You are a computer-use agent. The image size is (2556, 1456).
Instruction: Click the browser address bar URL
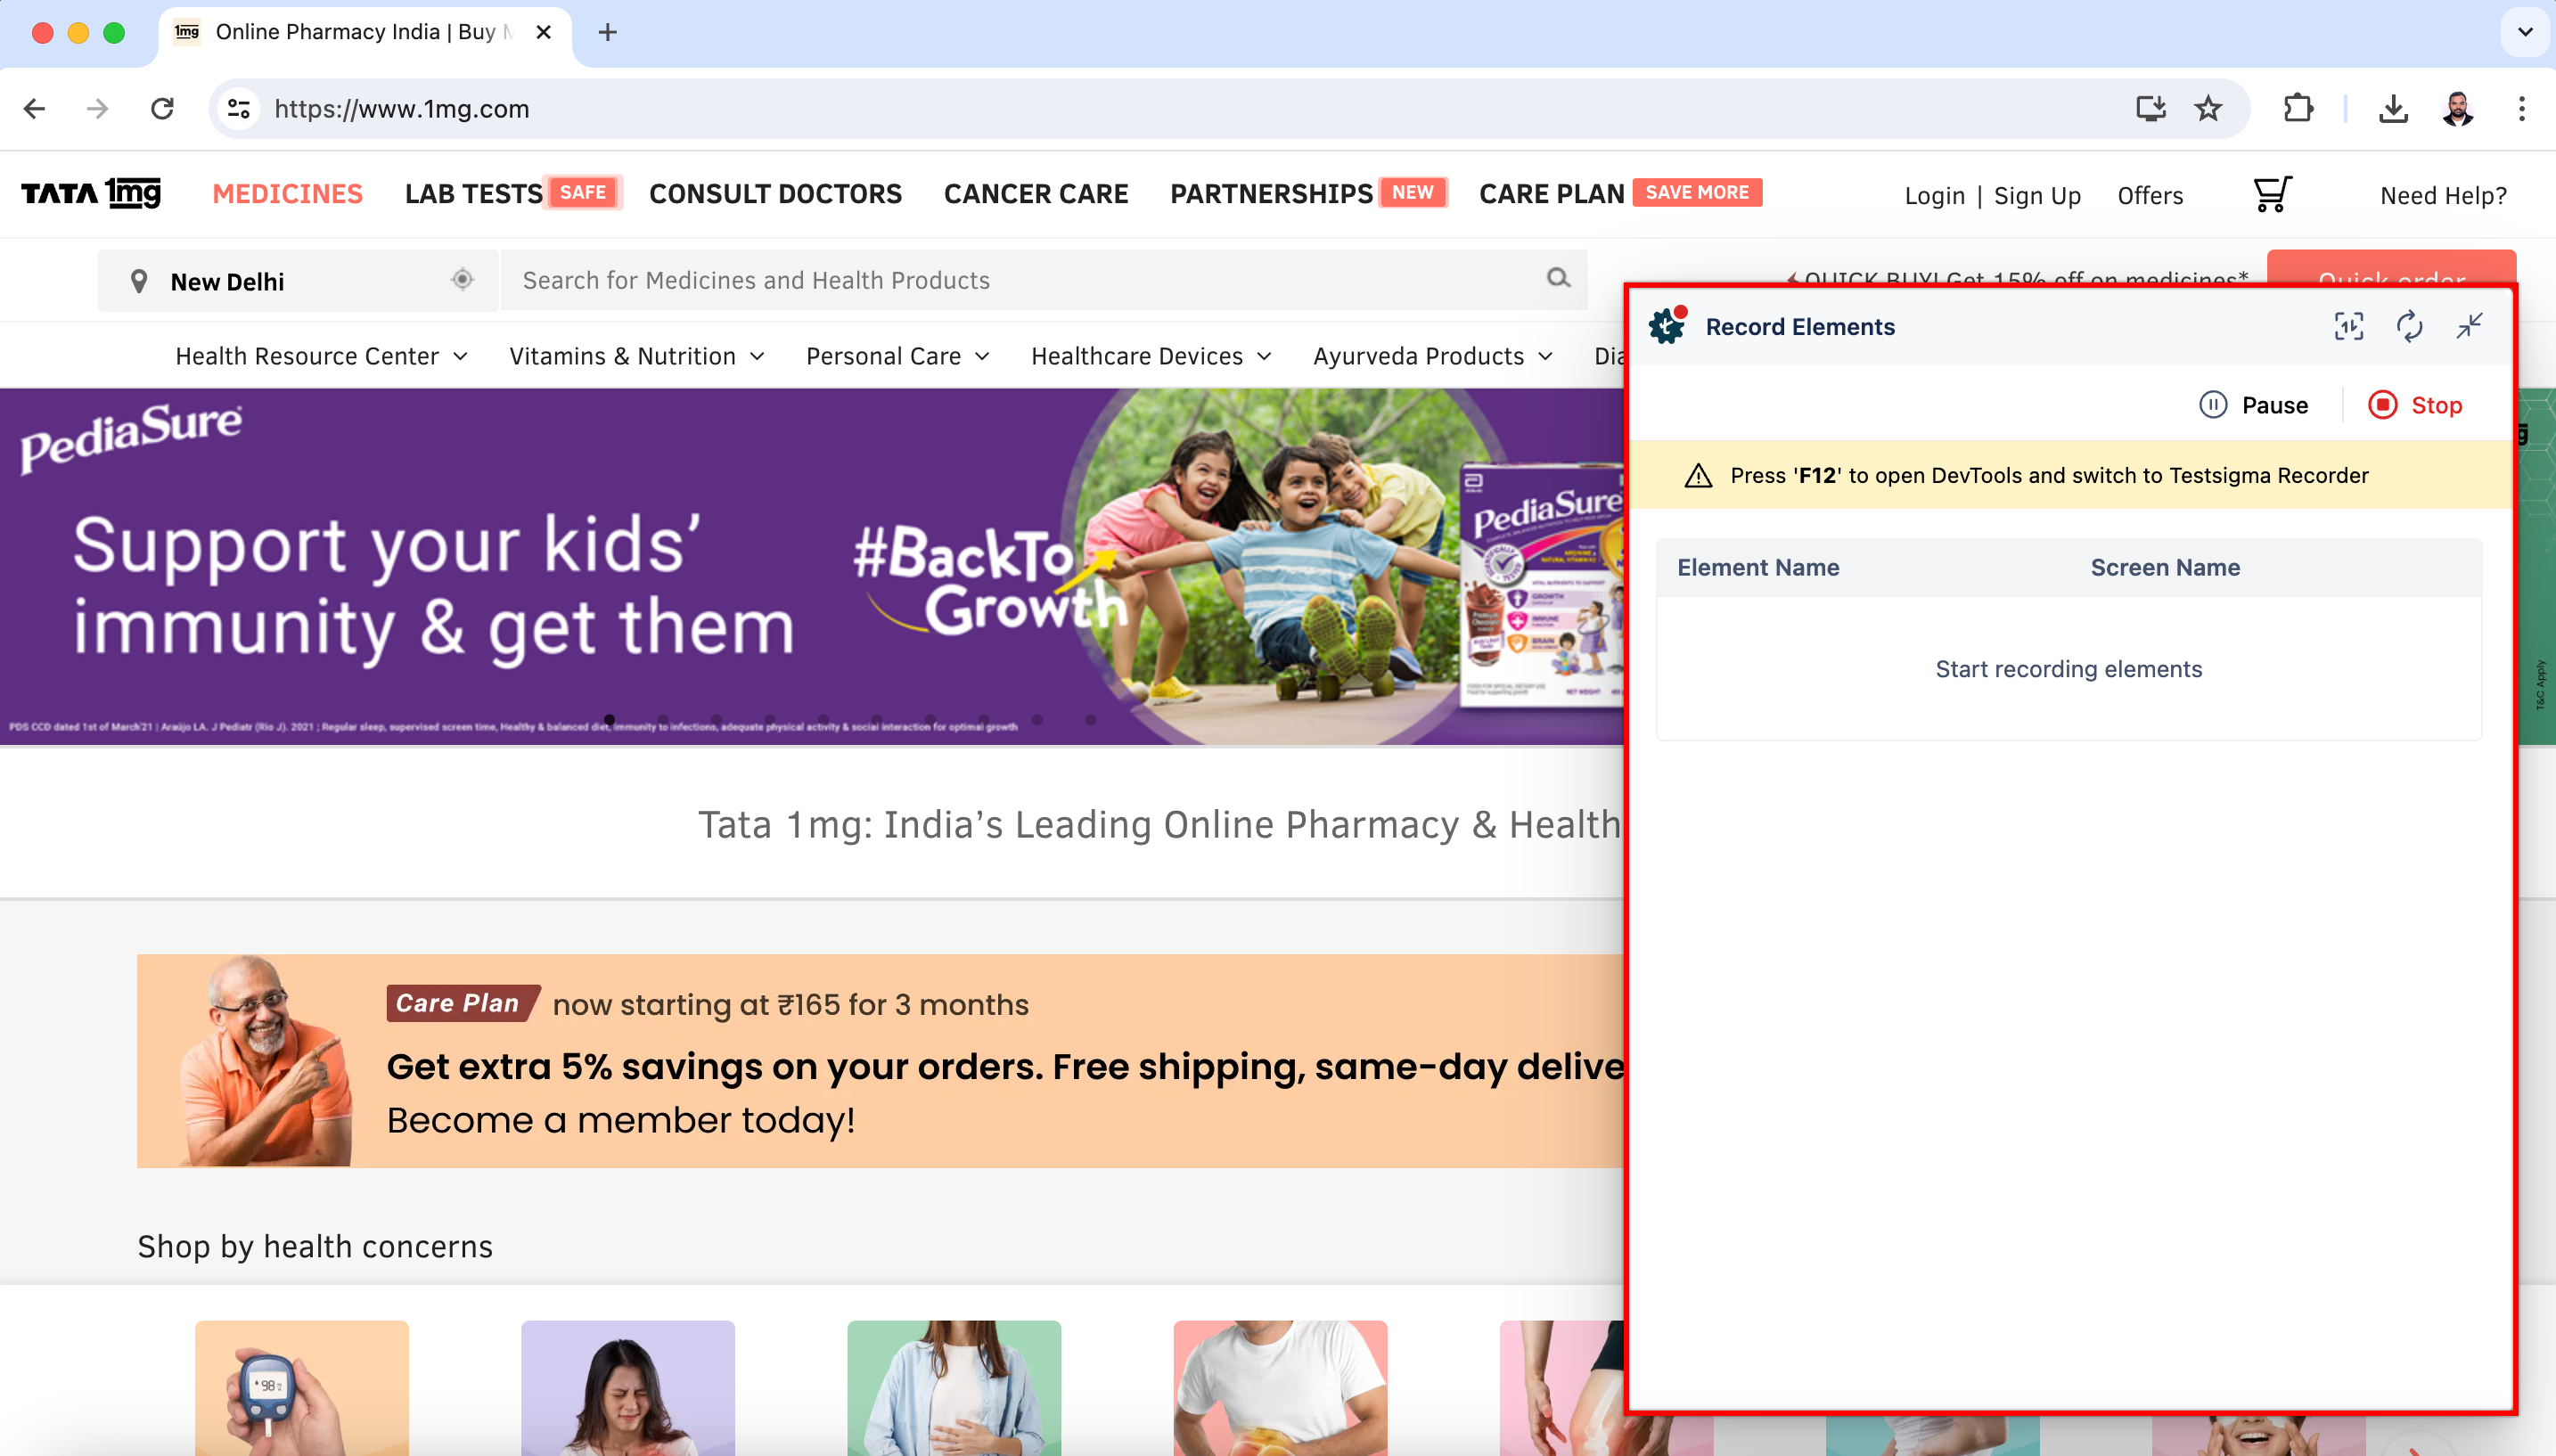[401, 109]
